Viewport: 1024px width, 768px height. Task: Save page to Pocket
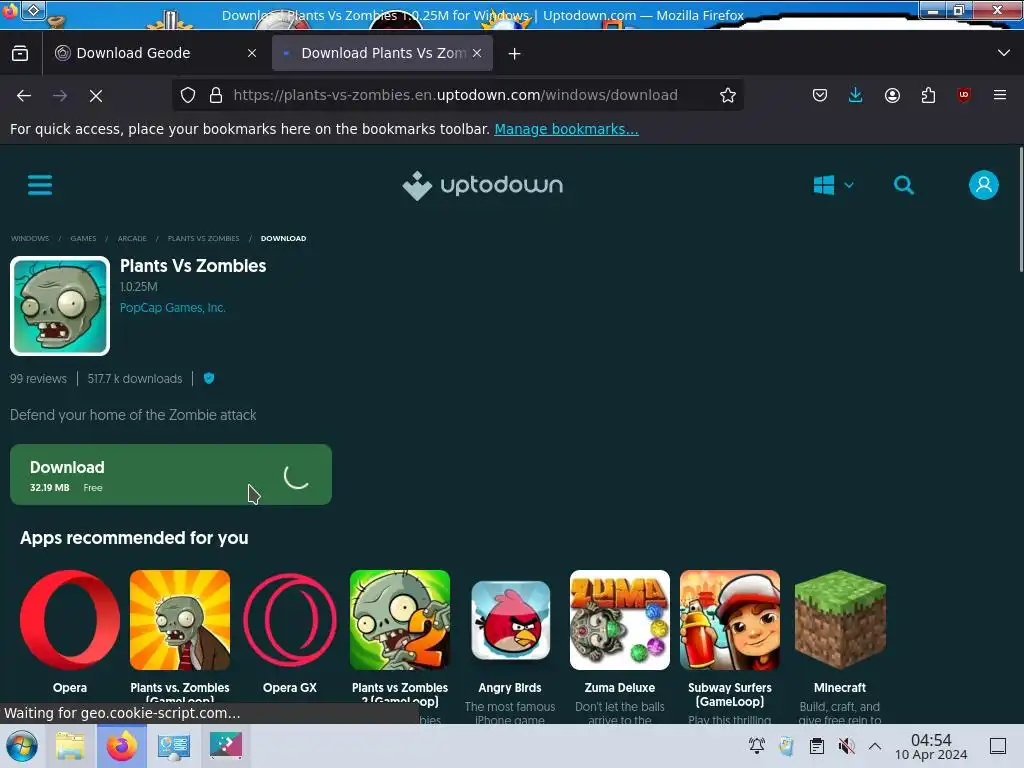tap(820, 95)
